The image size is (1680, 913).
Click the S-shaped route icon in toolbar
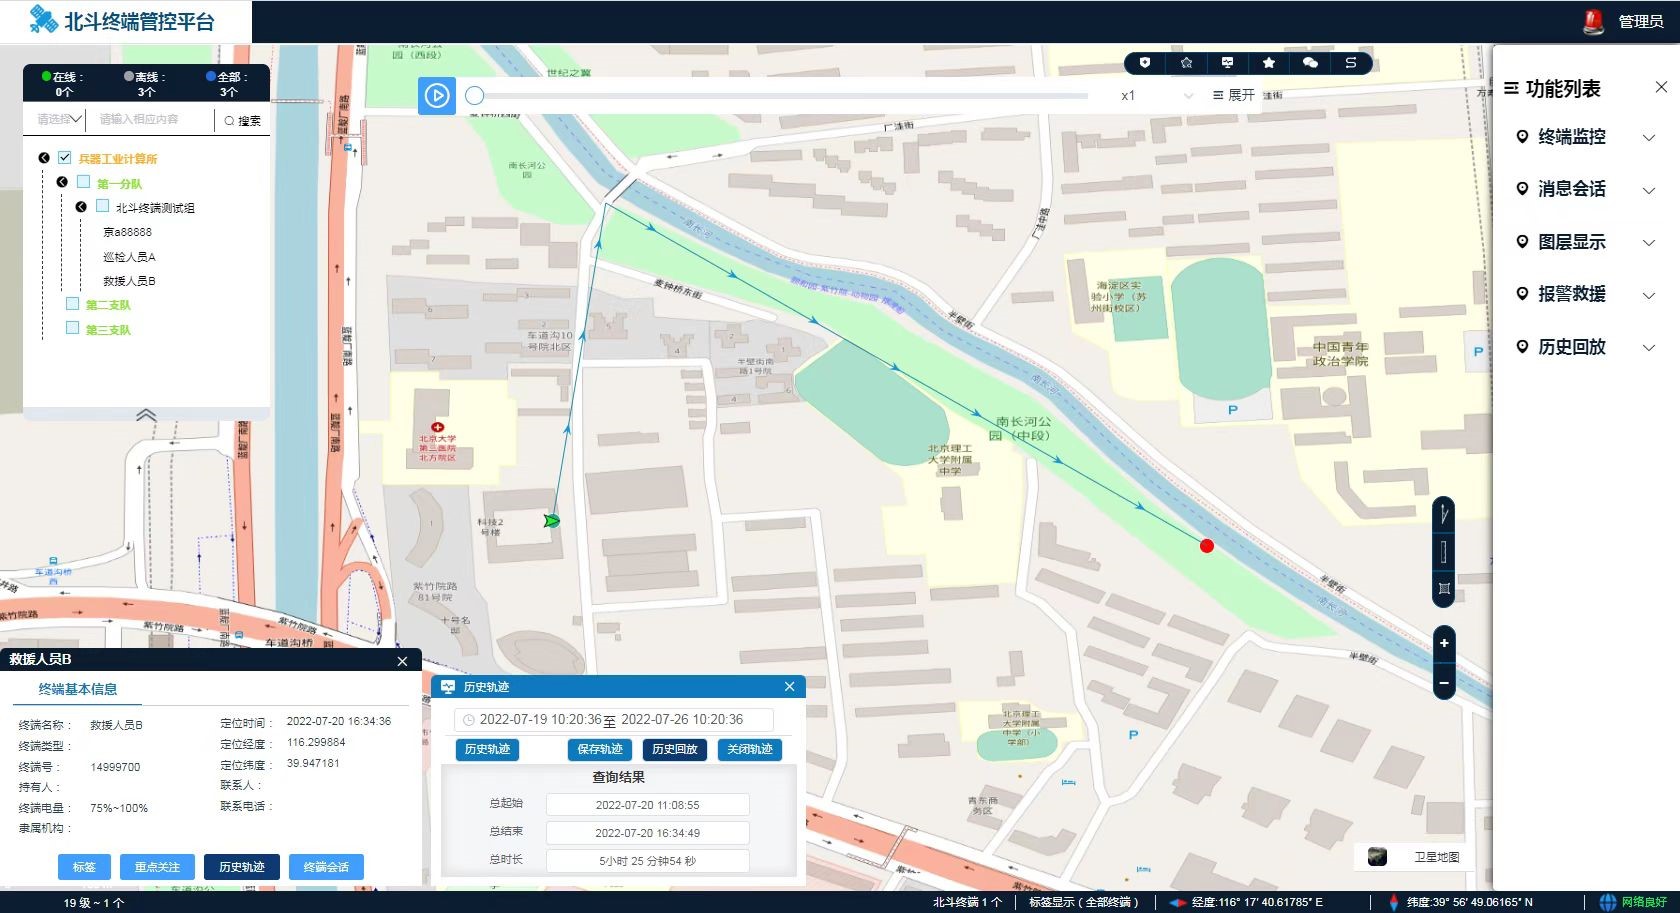[x=1351, y=63]
